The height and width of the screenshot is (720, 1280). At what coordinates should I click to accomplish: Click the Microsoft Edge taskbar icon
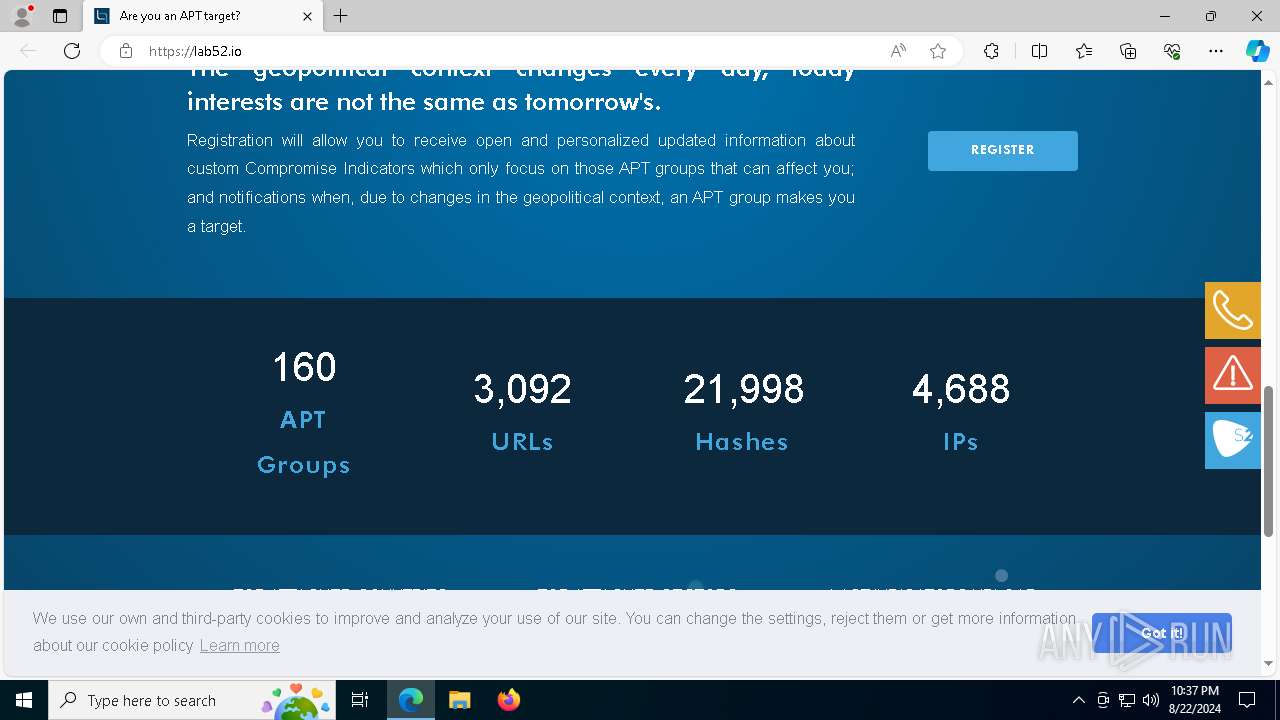coord(411,700)
